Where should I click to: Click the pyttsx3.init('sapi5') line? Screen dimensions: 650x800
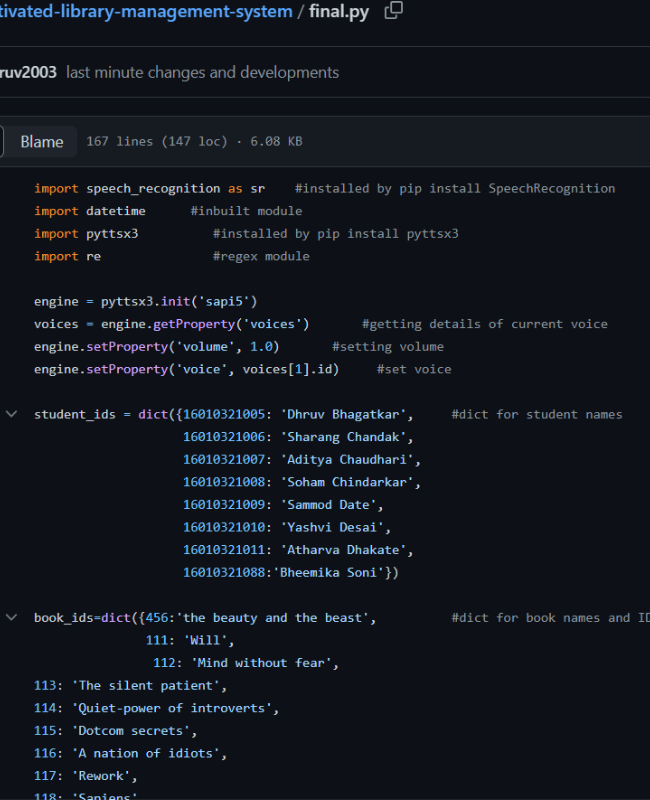(x=145, y=302)
